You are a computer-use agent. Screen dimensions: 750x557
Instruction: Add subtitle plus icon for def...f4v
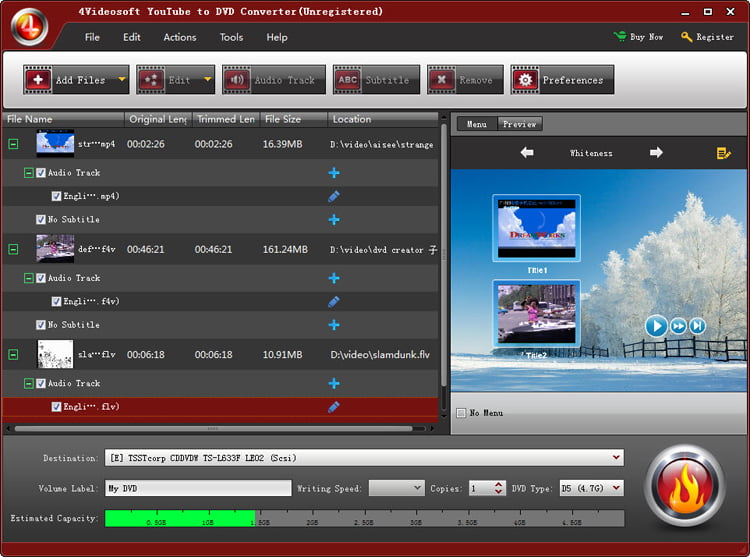334,325
